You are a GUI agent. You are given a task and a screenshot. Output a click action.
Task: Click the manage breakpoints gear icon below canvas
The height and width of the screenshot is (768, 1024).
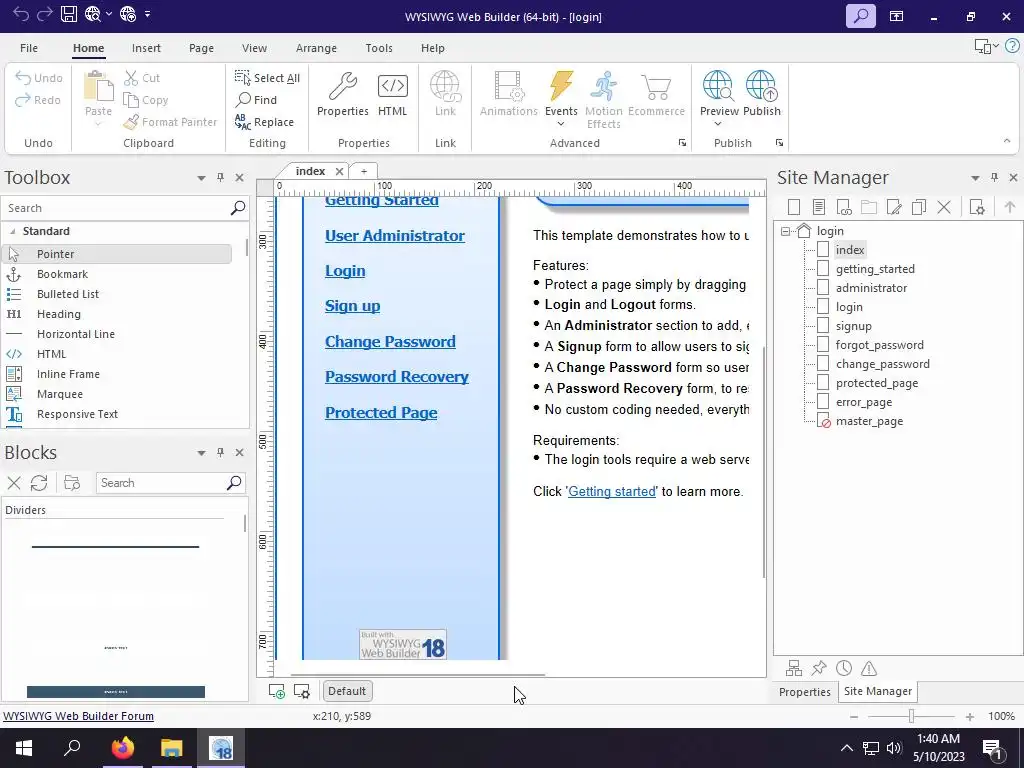pyautogui.click(x=302, y=691)
